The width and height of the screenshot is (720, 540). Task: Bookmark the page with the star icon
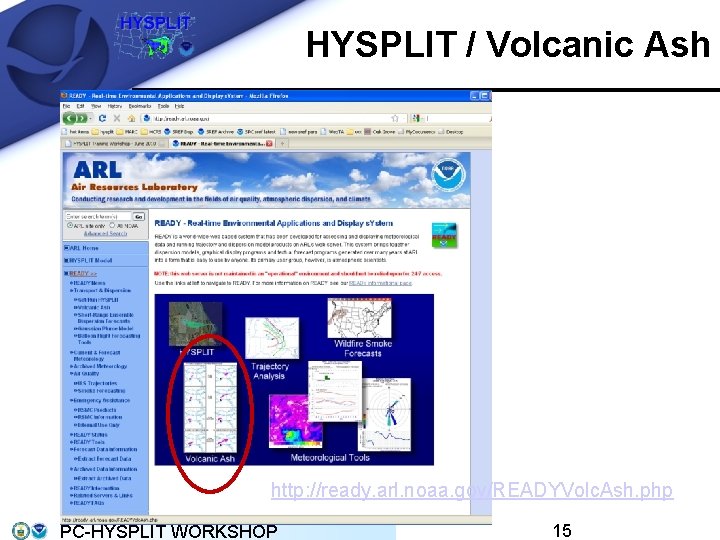(394, 118)
